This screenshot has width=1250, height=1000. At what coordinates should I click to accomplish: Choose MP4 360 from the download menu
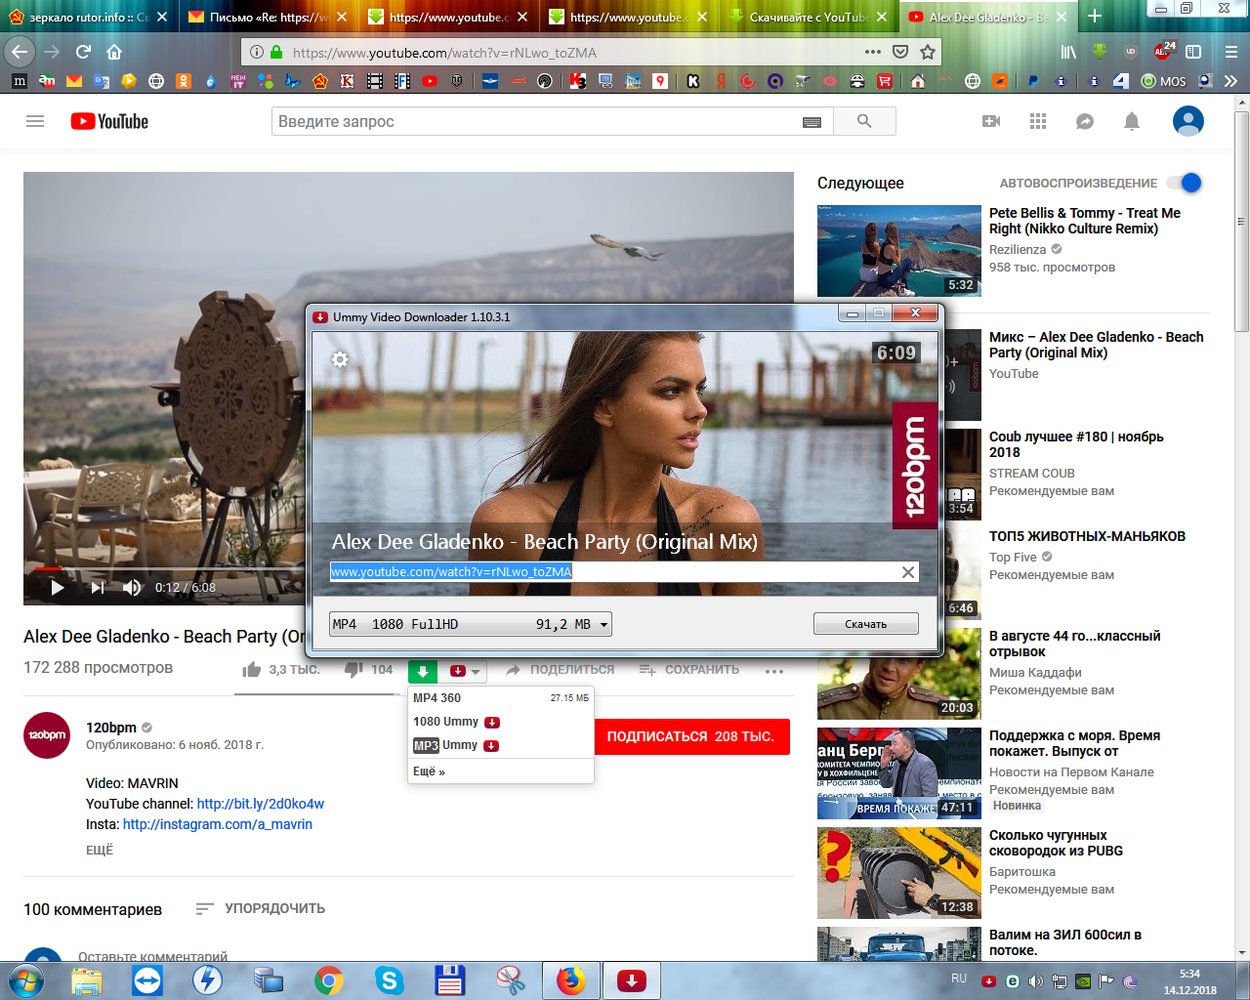point(501,698)
